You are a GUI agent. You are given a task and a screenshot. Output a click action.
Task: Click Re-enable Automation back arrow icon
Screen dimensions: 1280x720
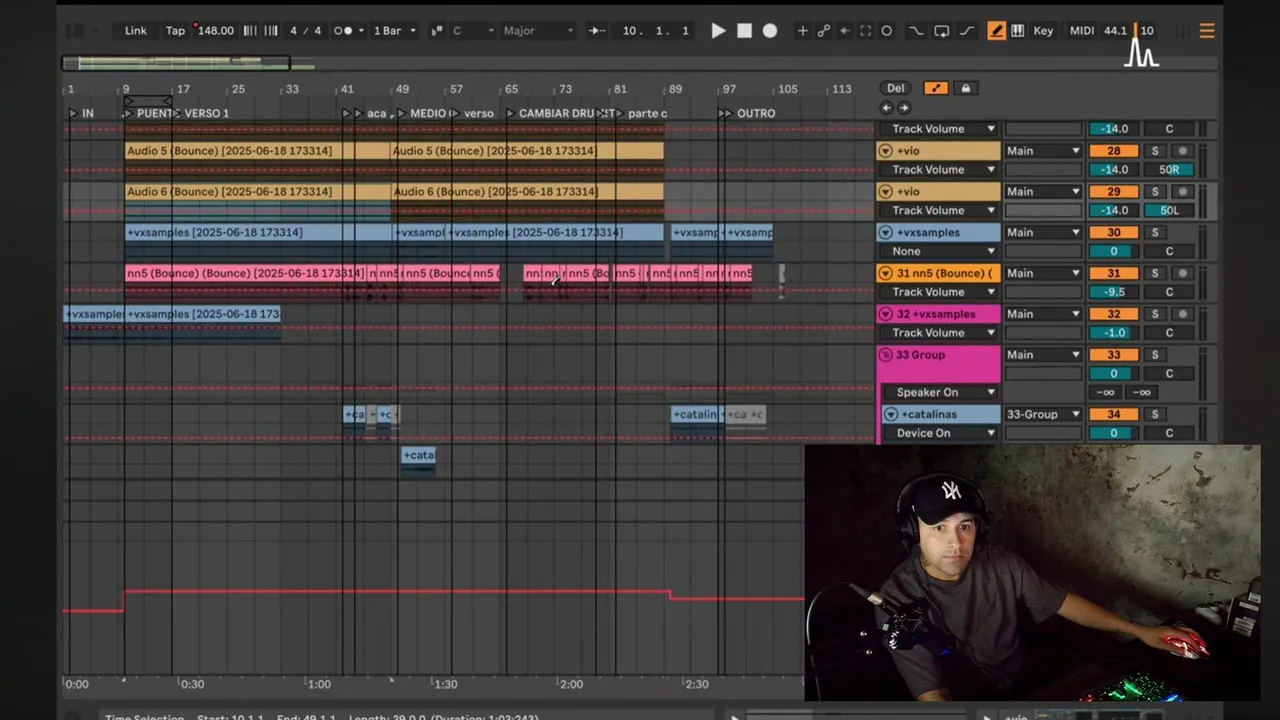click(844, 31)
